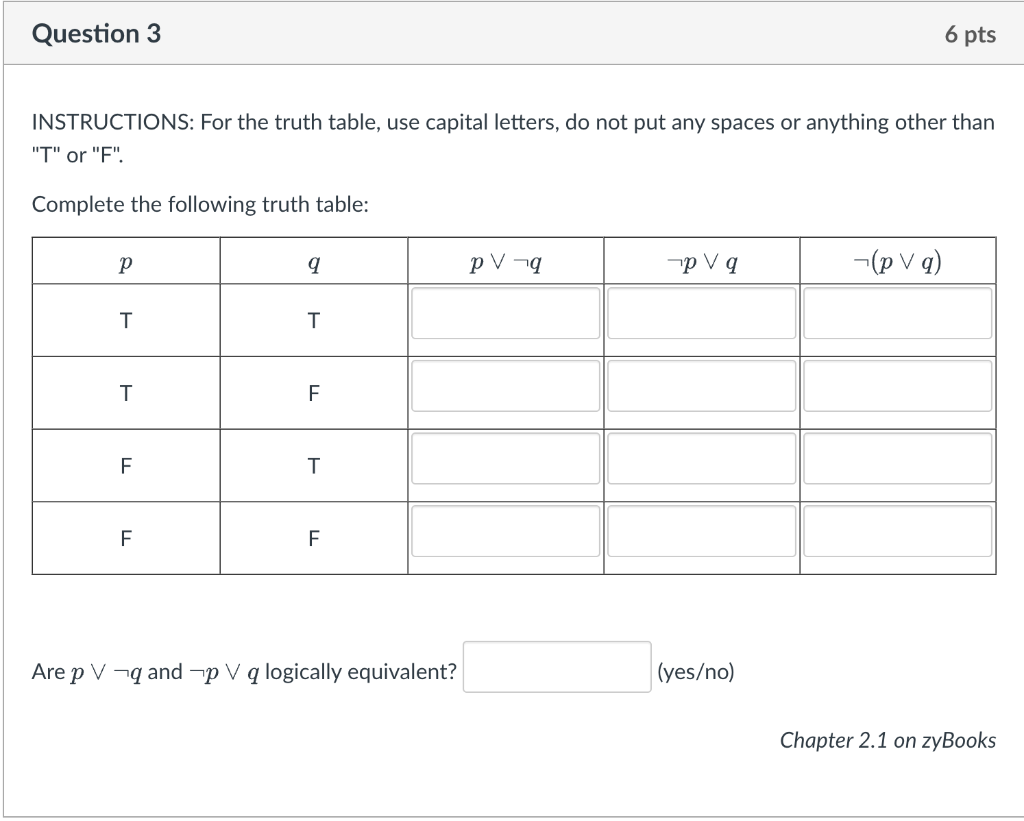
Task: Click the INSTRUCTIONS paragraph text
Action: pyautogui.click(x=513, y=138)
